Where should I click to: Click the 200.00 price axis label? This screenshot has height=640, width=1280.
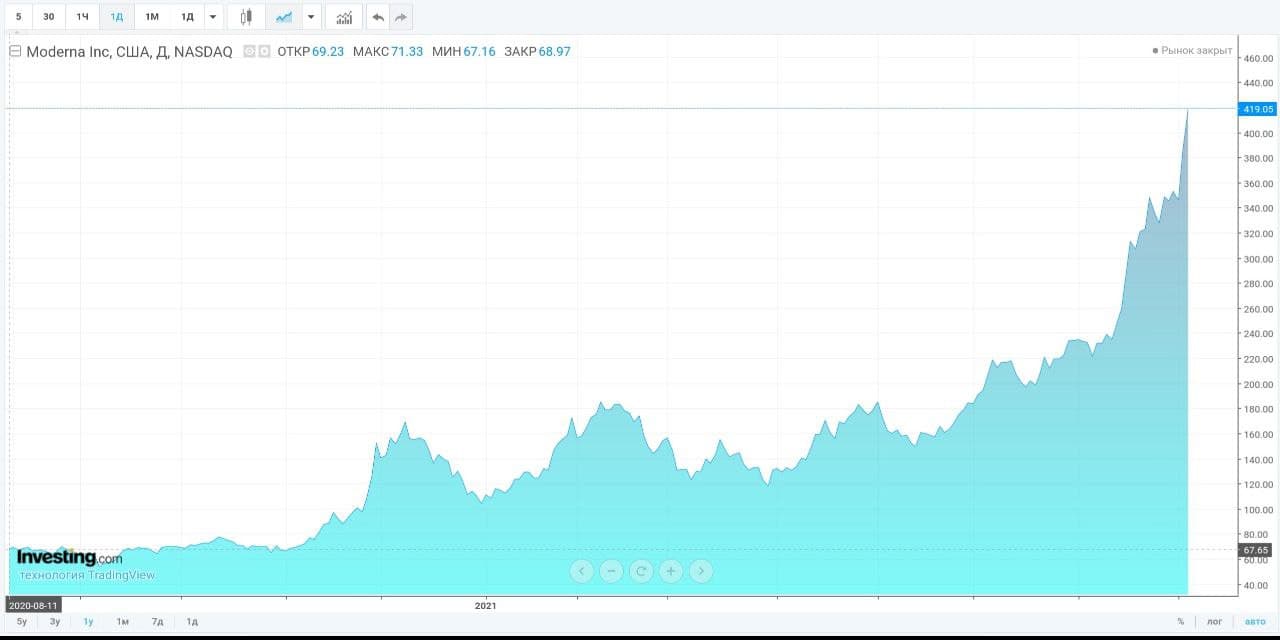pyautogui.click(x=1258, y=384)
